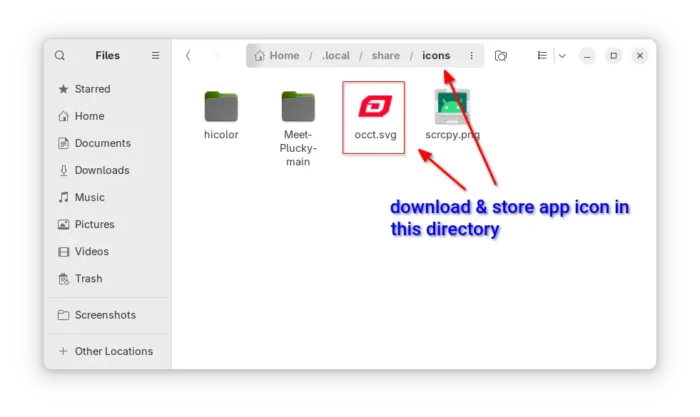The width and height of the screenshot is (700, 417).
Task: Click the .local path segment
Action: 336,56
